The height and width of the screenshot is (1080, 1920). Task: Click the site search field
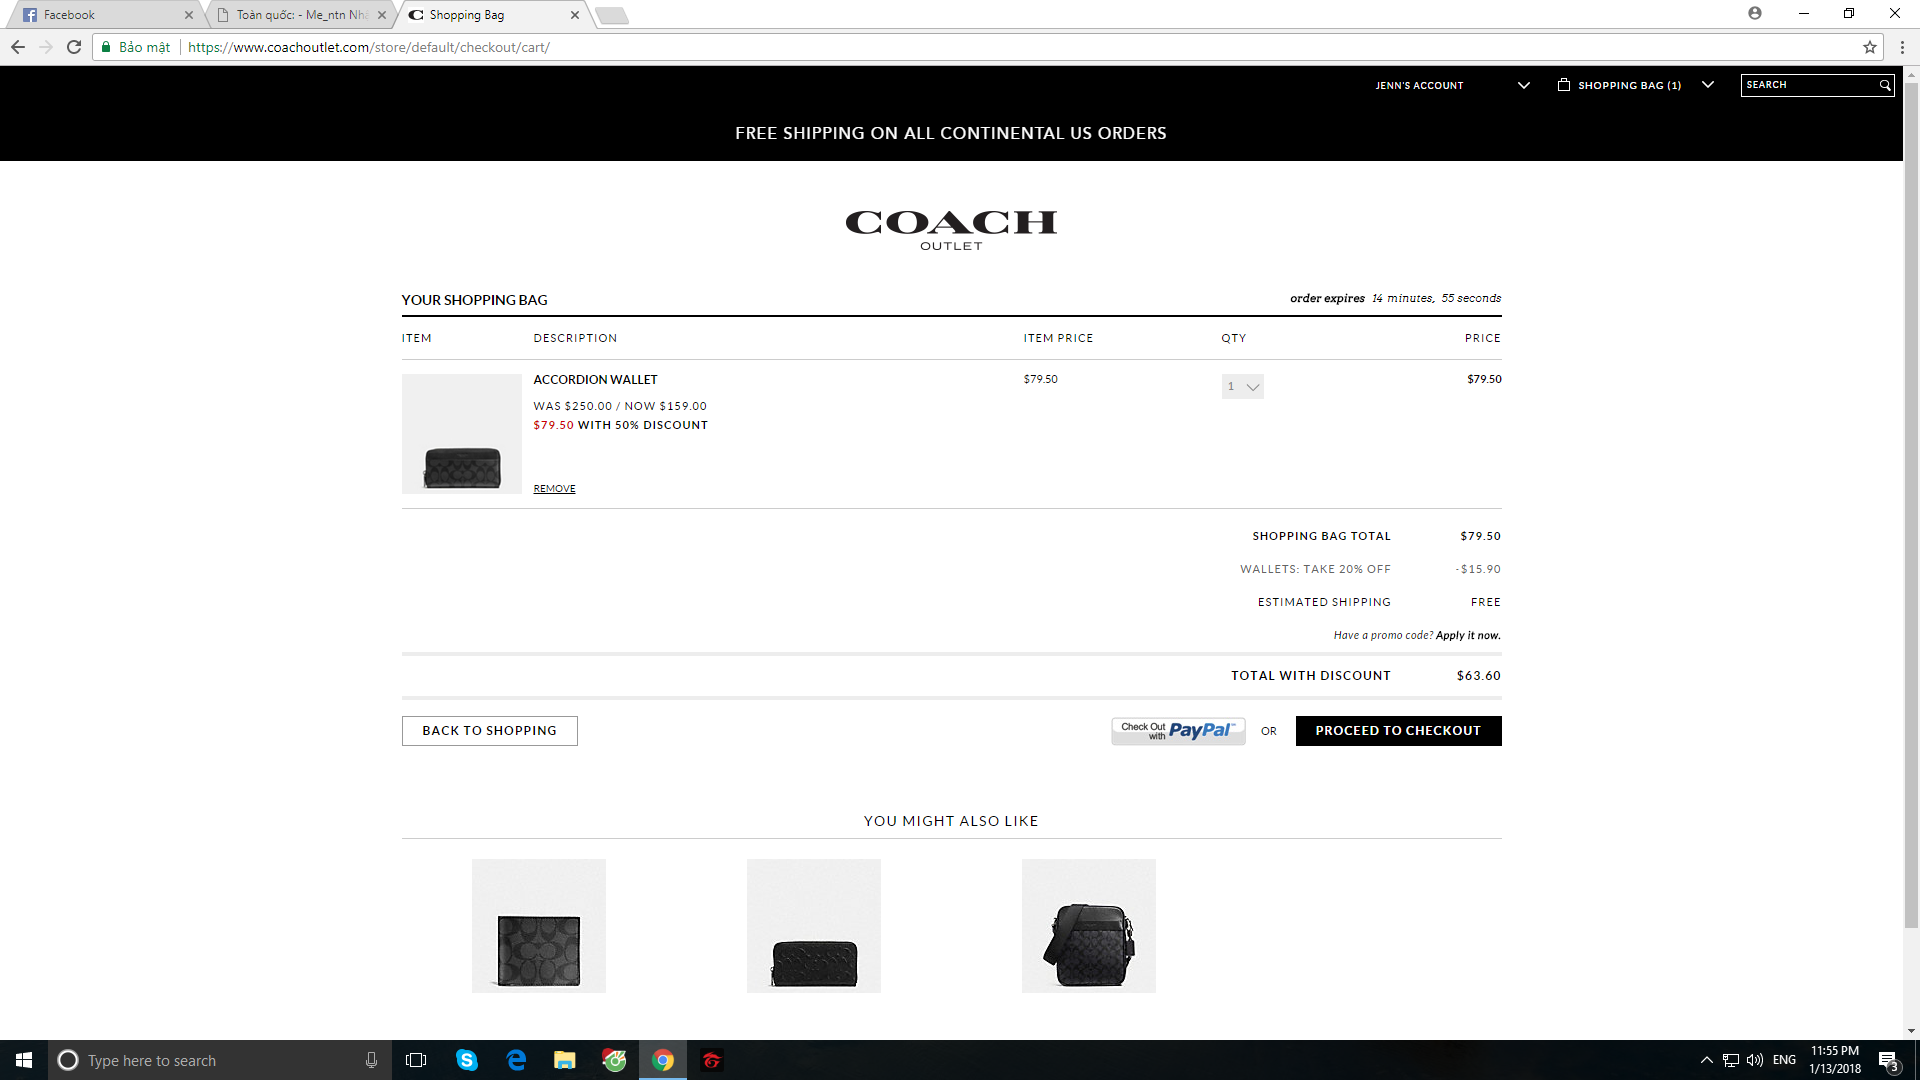coord(1811,85)
